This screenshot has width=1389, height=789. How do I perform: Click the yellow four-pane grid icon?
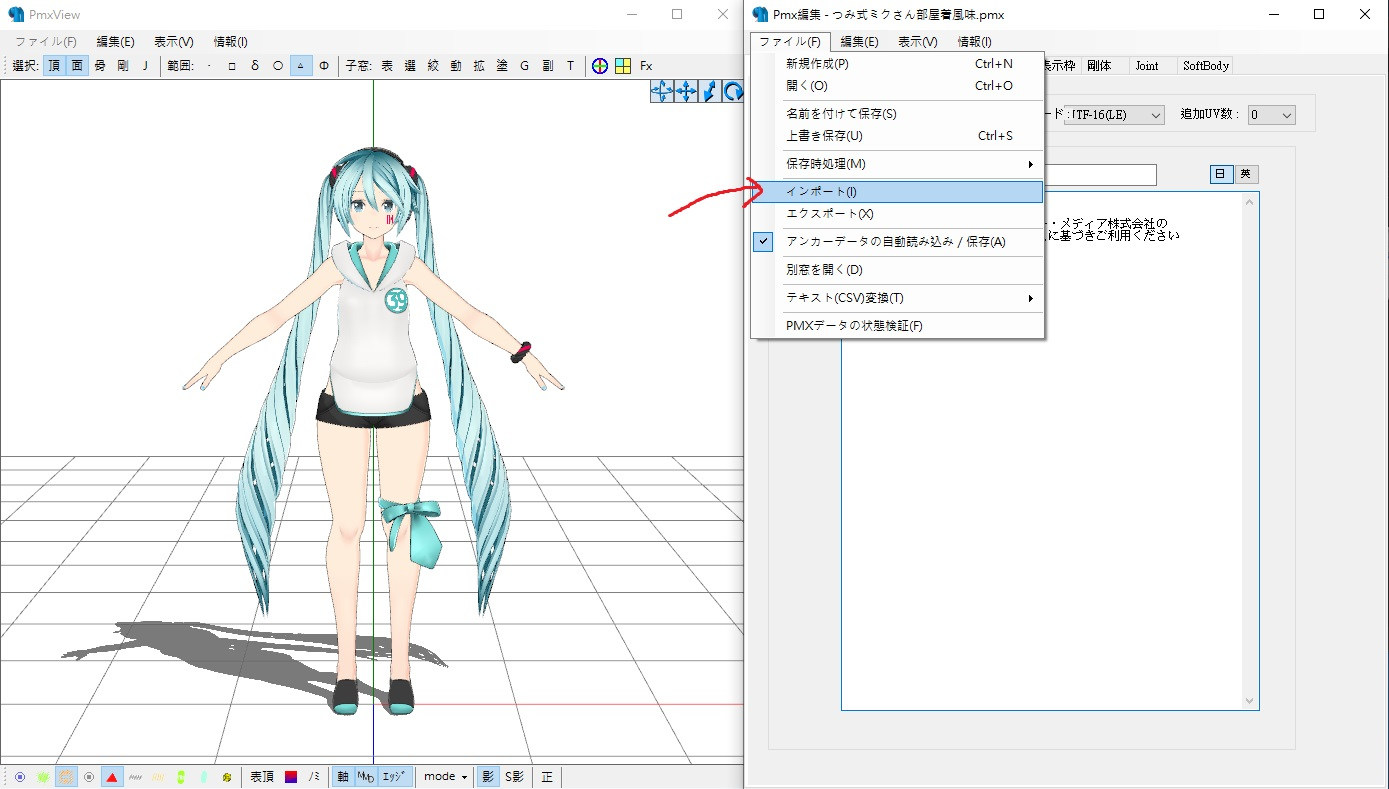click(x=623, y=66)
